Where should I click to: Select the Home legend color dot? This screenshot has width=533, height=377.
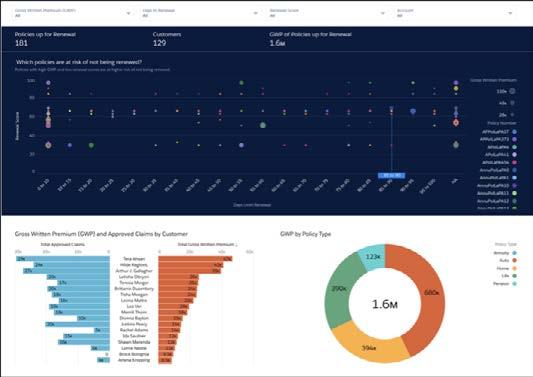[x=514, y=268]
